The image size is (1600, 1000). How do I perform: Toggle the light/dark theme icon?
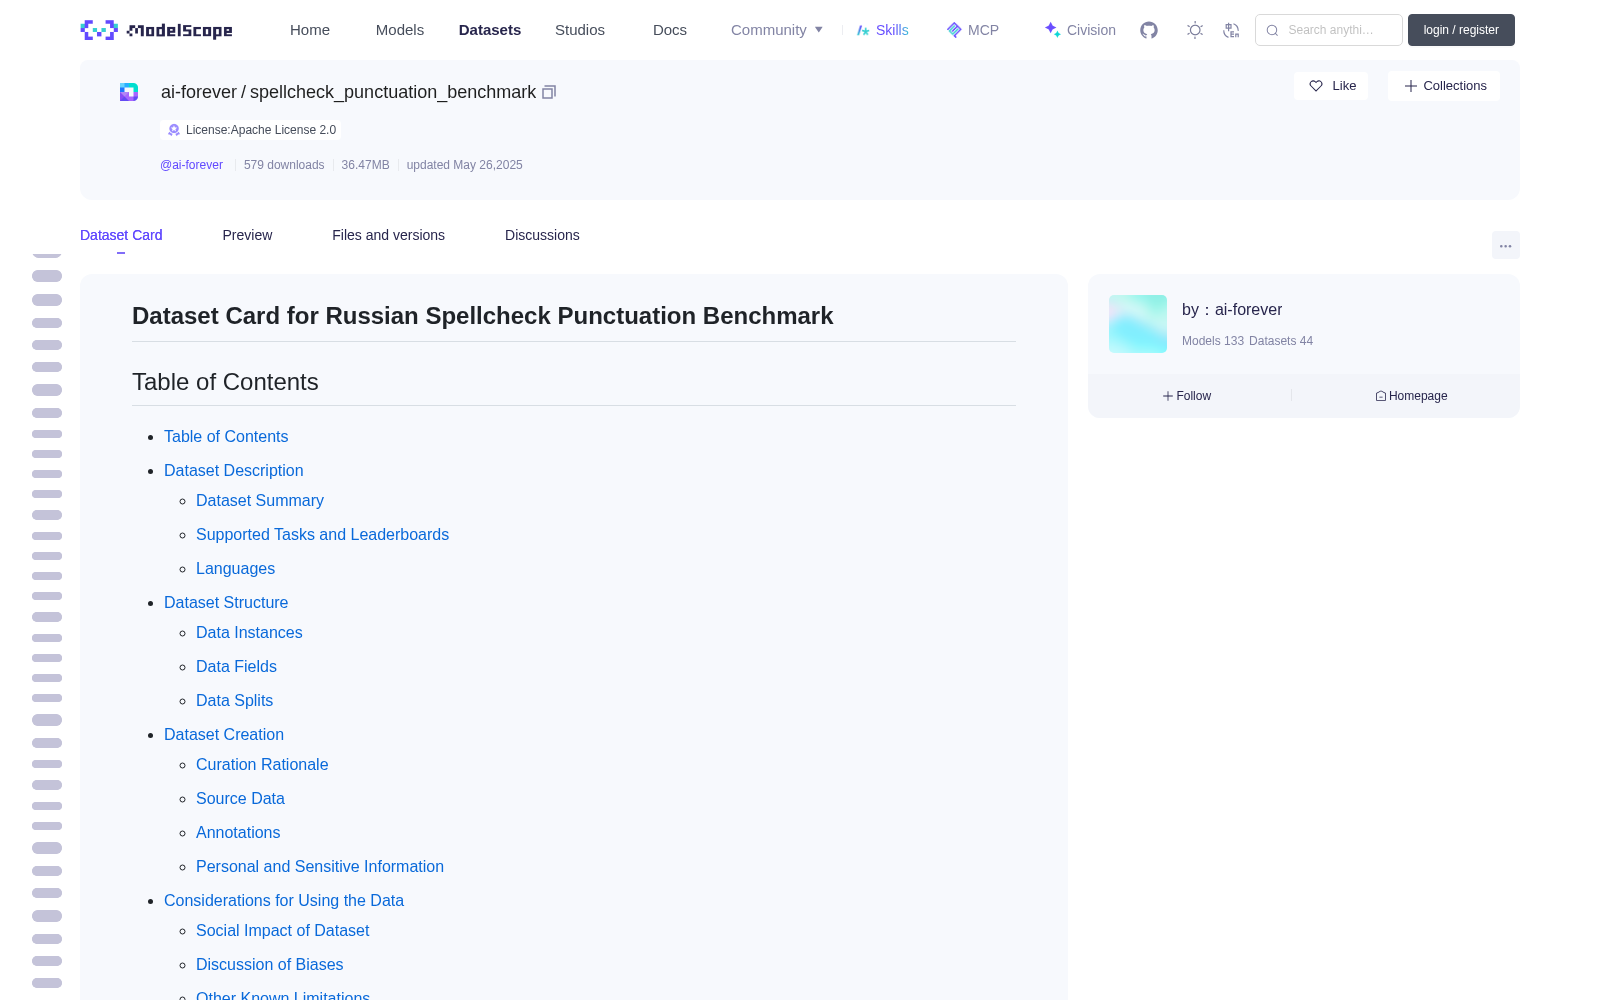tap(1195, 30)
